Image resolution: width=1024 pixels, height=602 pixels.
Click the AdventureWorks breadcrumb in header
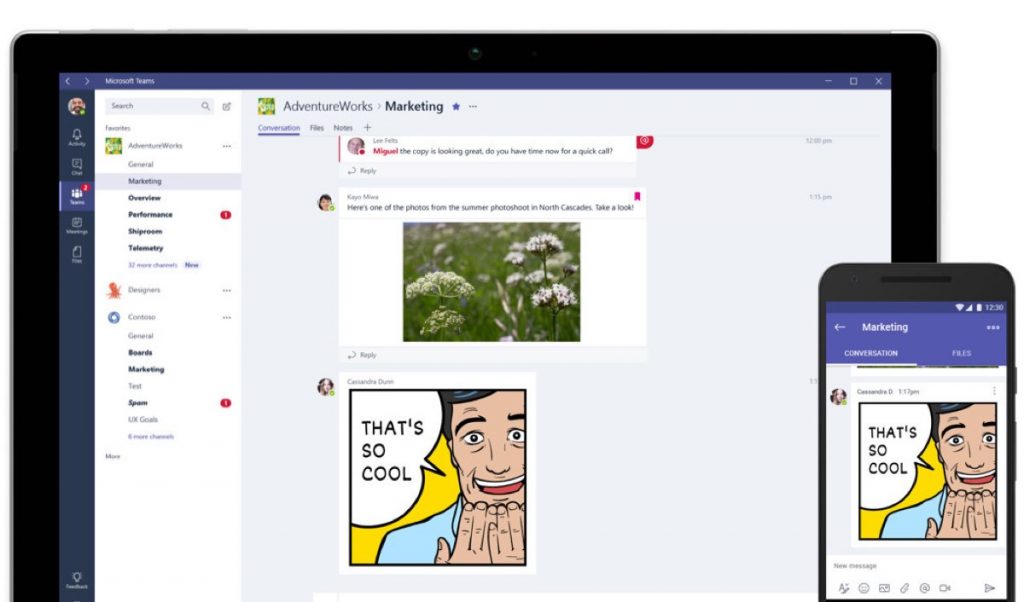pyautogui.click(x=327, y=106)
